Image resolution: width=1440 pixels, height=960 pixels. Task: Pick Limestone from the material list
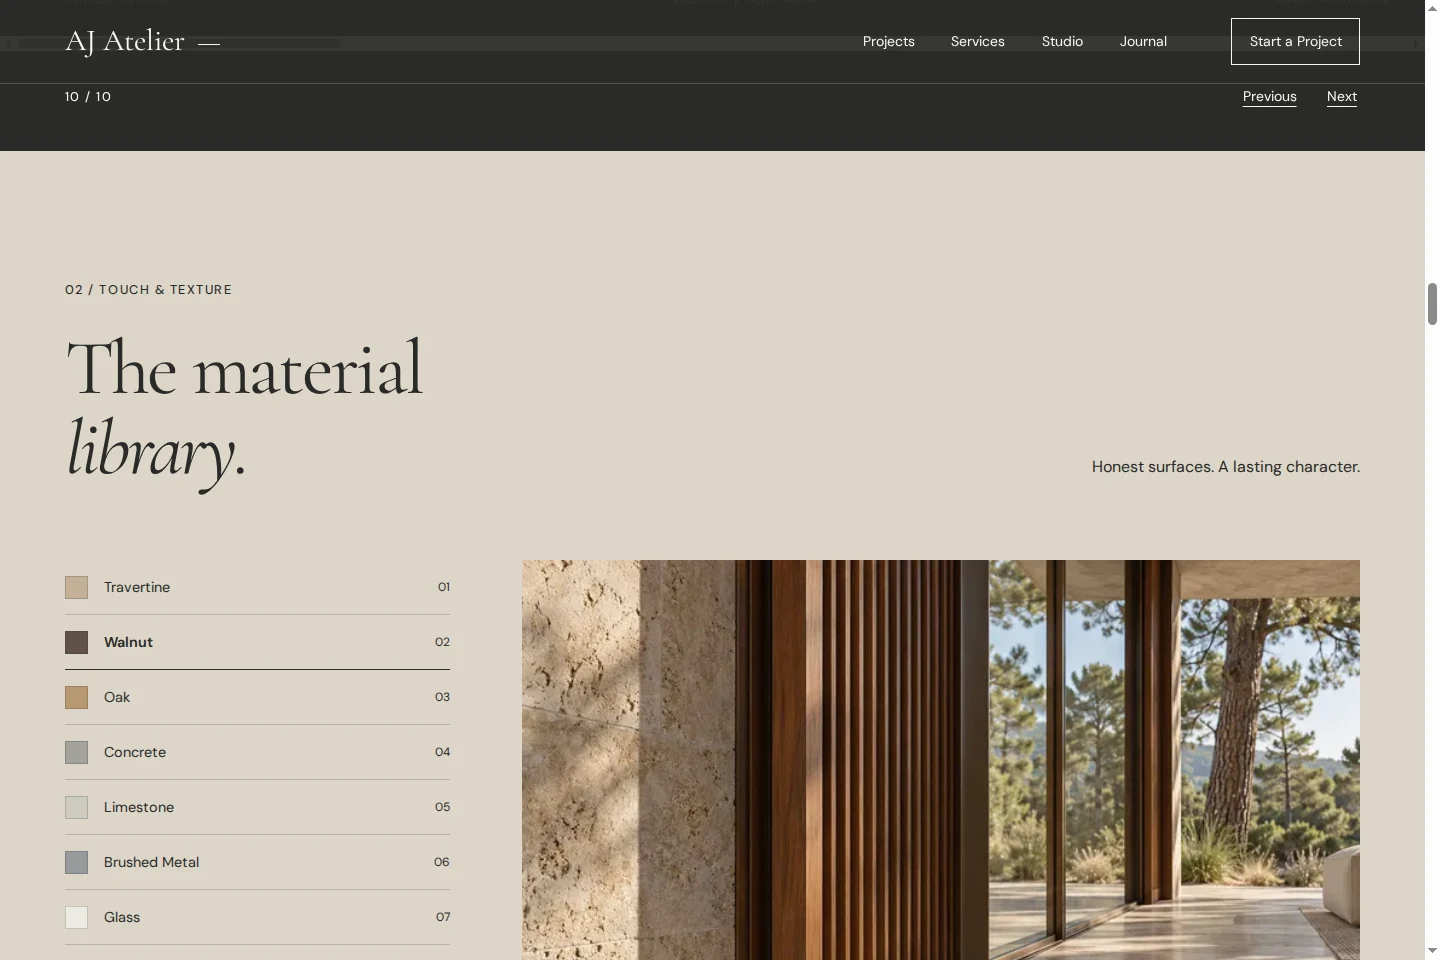click(x=257, y=807)
